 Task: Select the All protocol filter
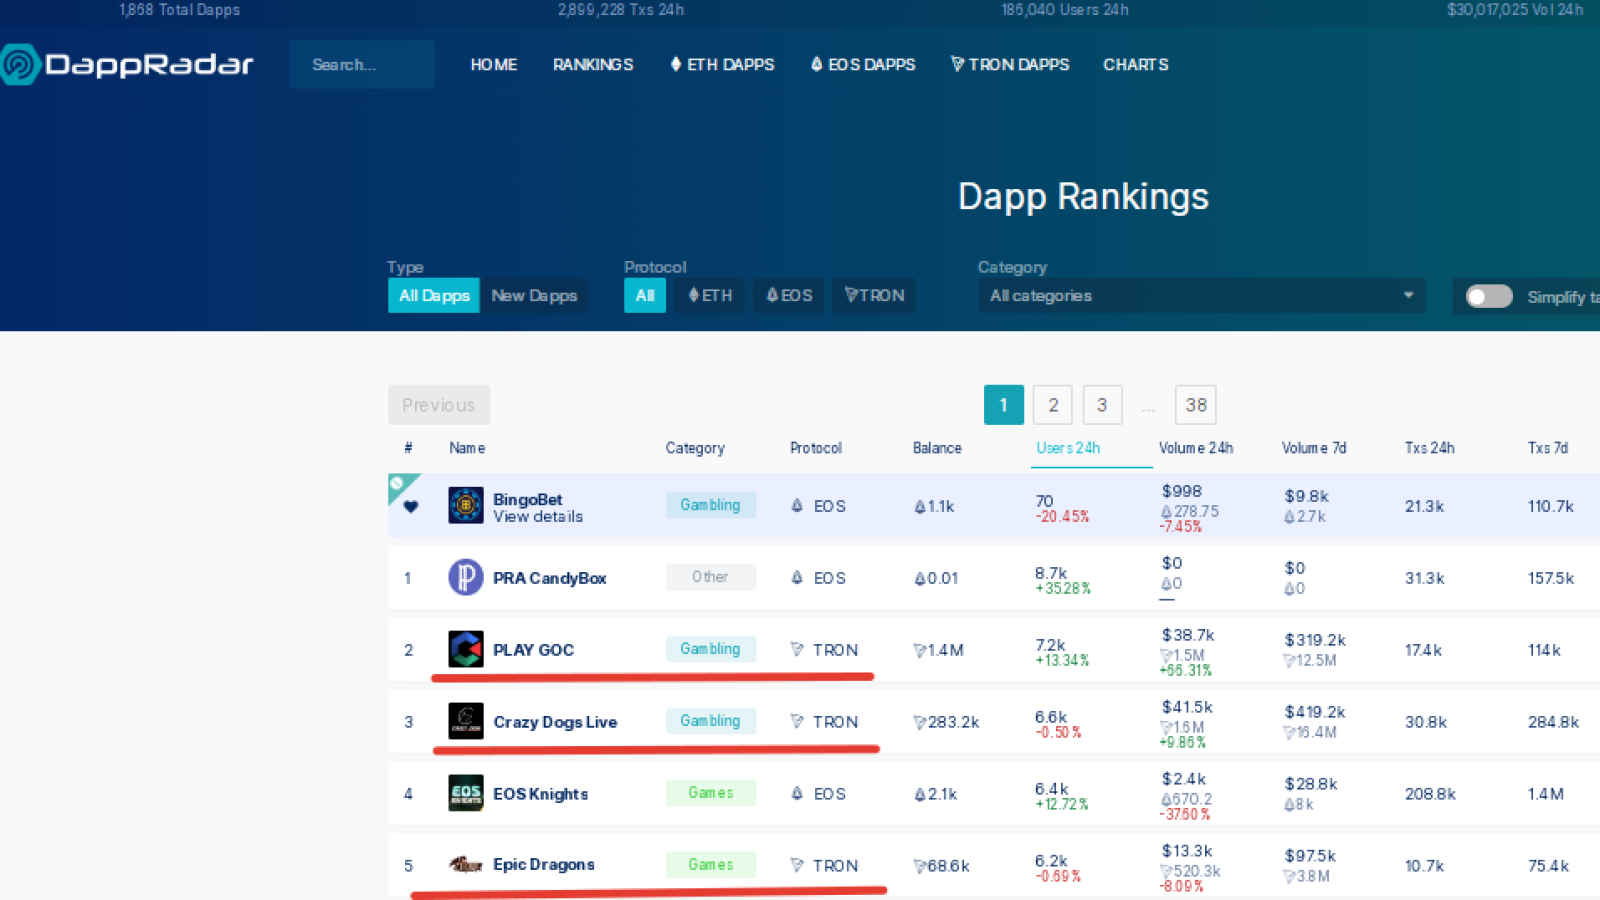tap(645, 296)
